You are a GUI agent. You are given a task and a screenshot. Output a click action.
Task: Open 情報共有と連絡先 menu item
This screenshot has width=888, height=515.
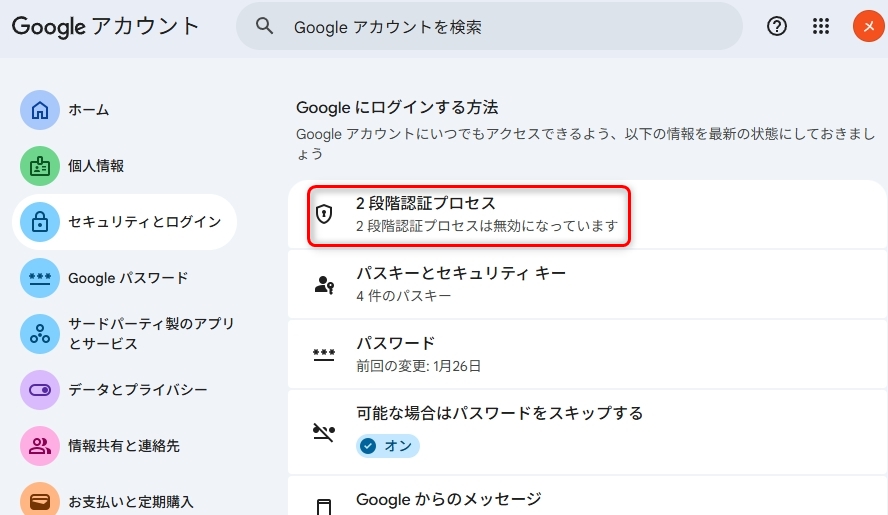pyautogui.click(x=124, y=446)
